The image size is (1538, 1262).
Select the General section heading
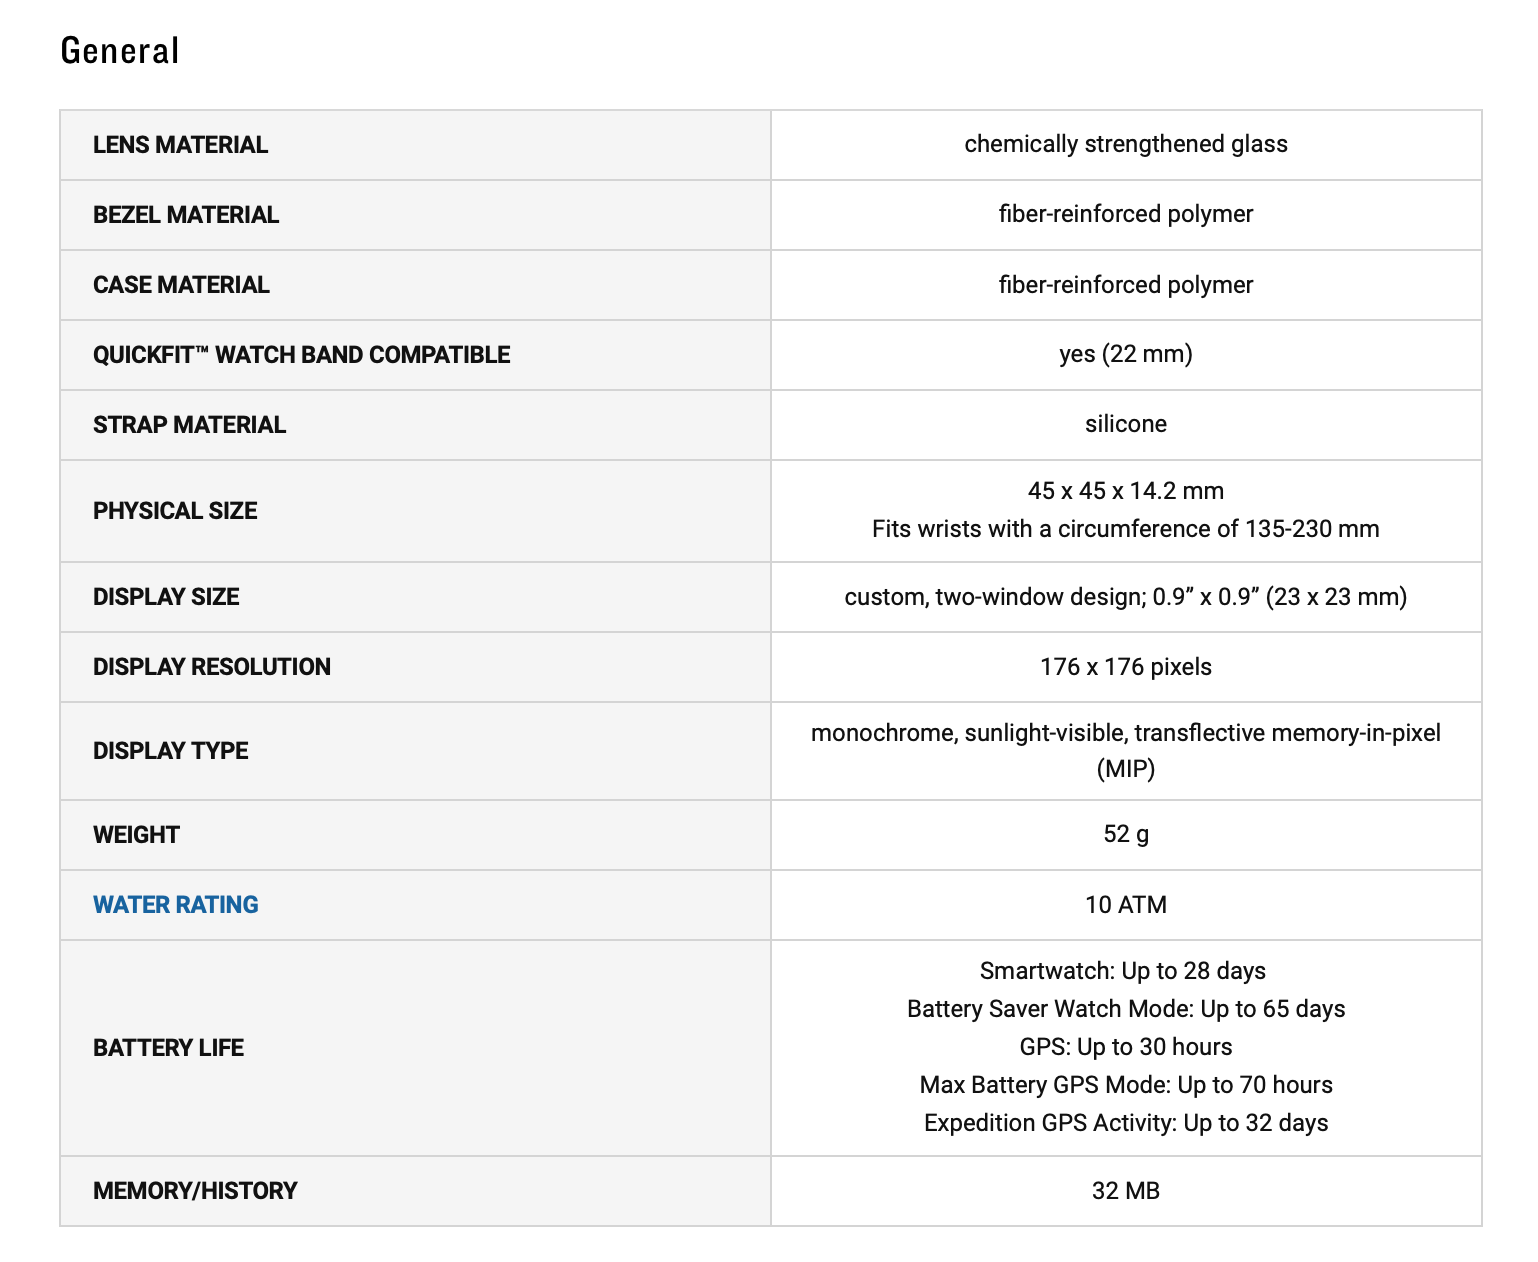coord(120,50)
